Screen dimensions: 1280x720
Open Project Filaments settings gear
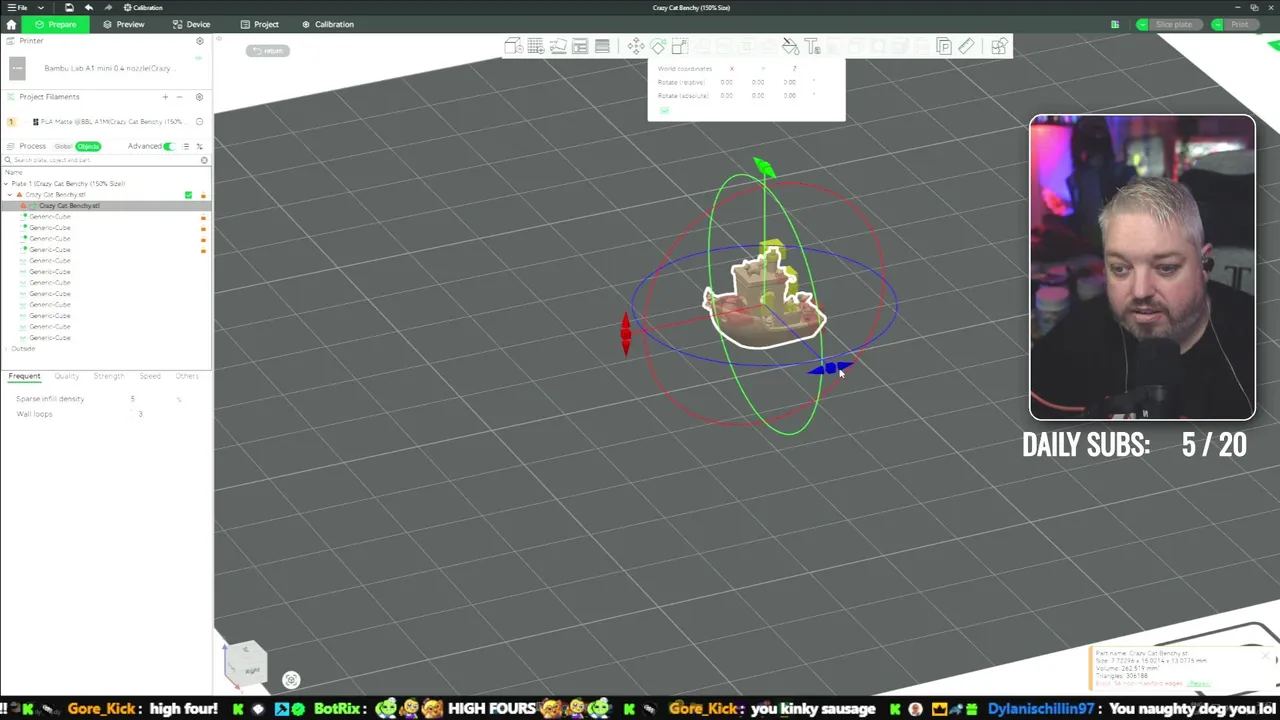tap(199, 97)
